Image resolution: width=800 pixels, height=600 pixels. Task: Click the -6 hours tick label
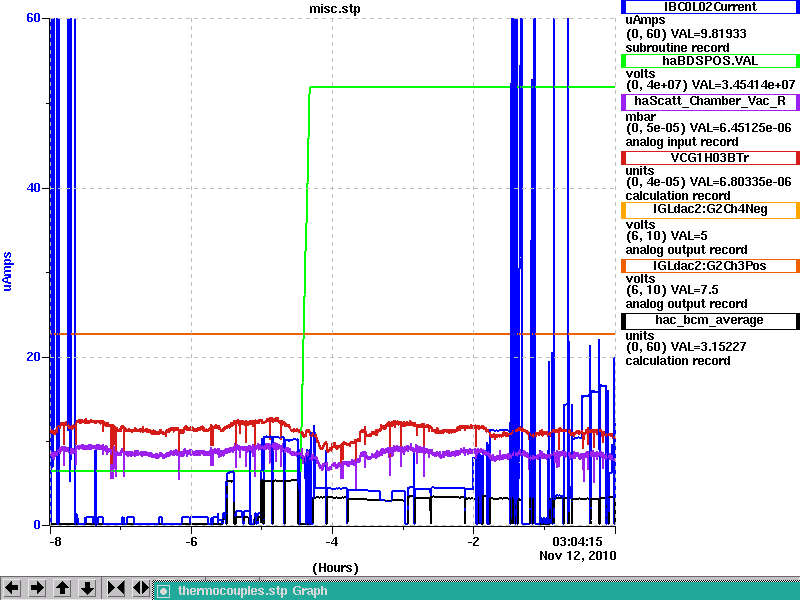tap(191, 542)
